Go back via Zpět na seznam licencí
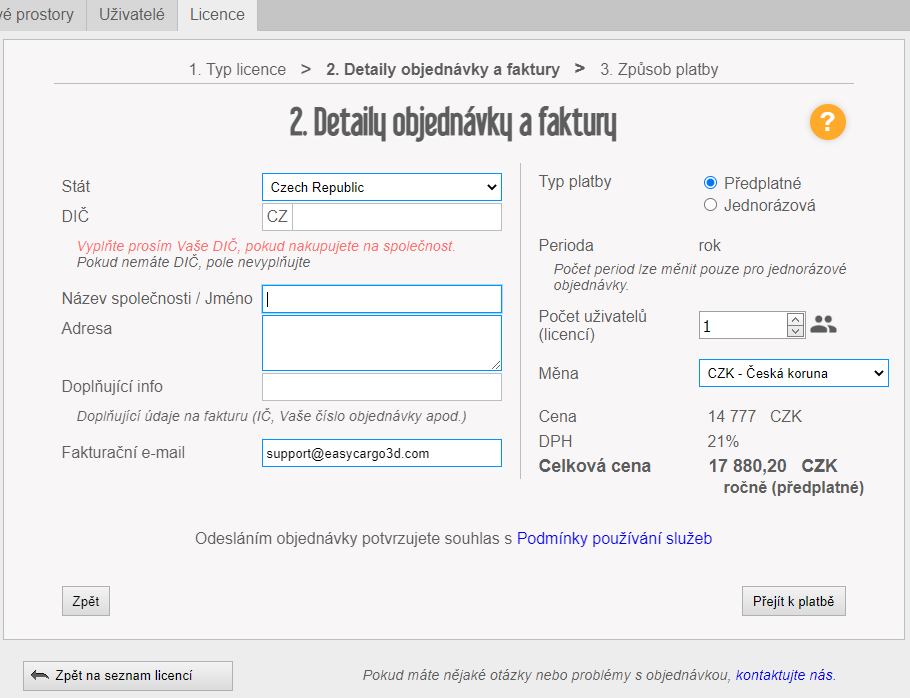 click(x=128, y=675)
